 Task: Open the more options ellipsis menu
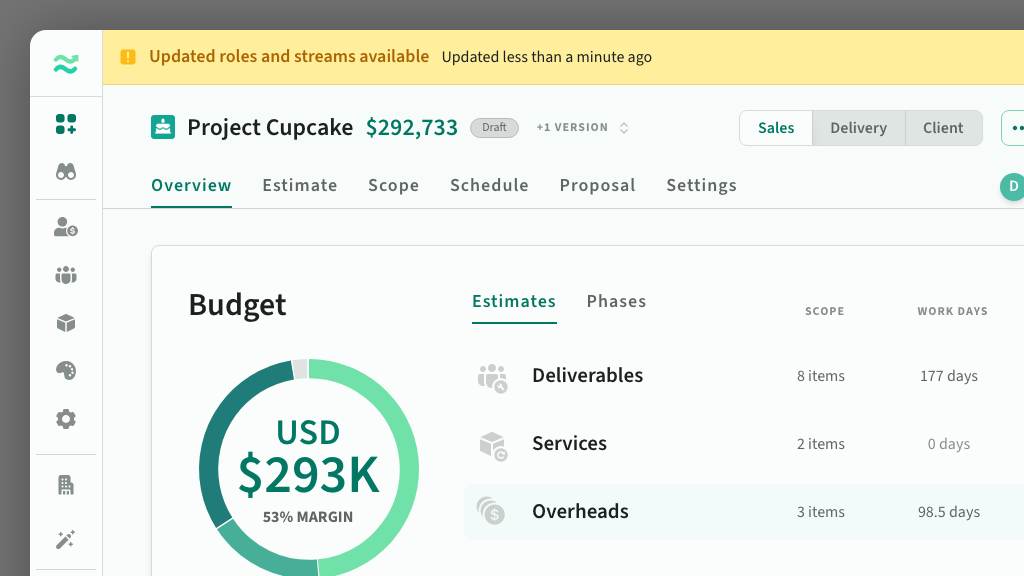(1016, 128)
